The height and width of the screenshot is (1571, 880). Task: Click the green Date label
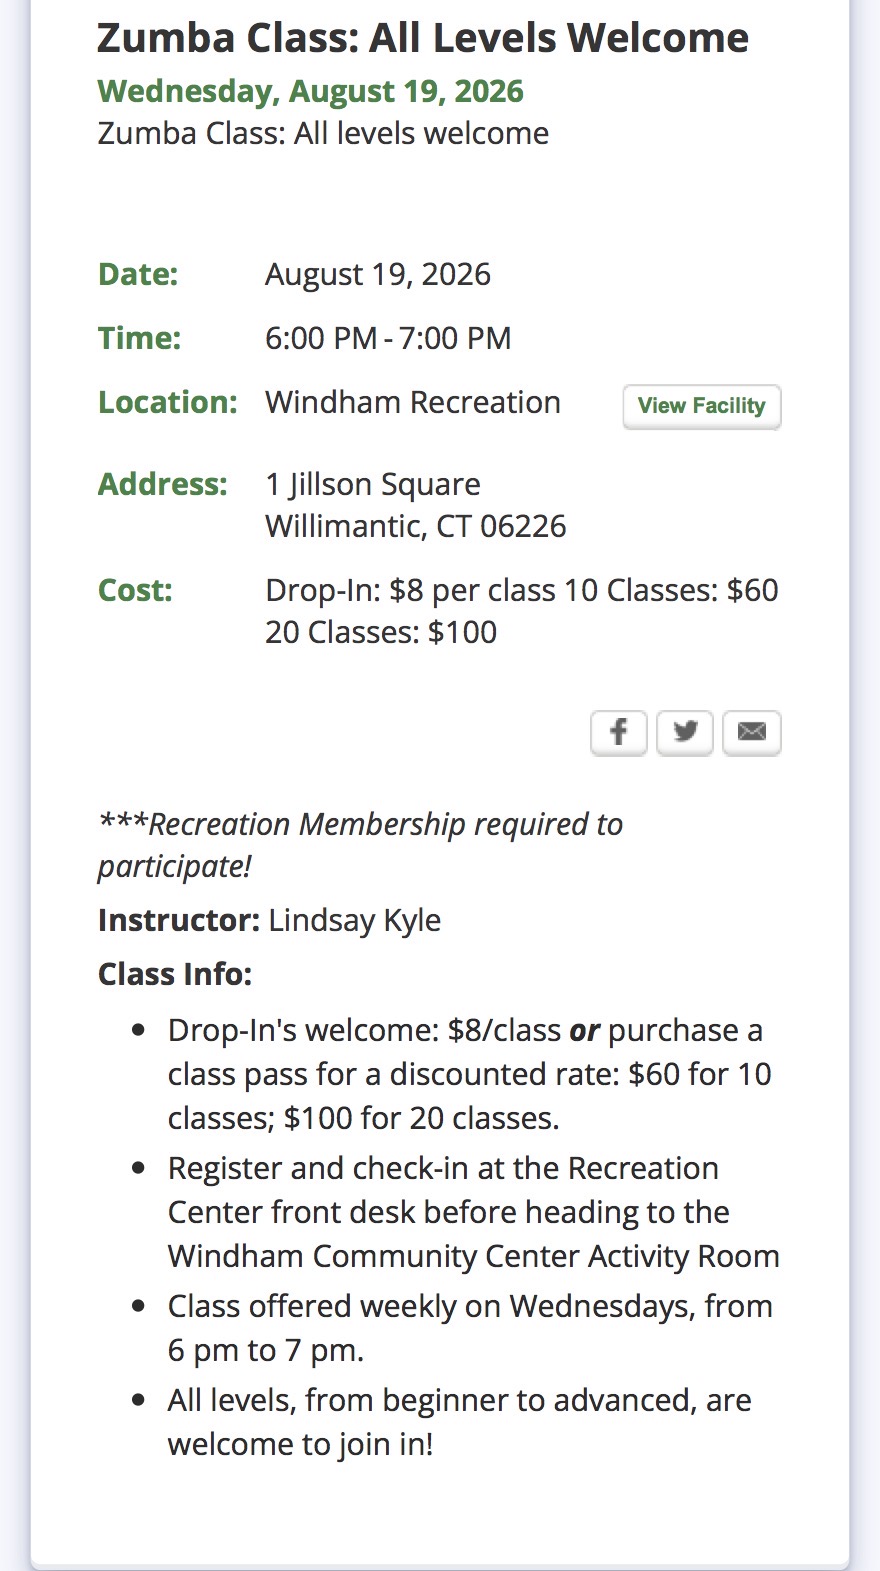[138, 274]
